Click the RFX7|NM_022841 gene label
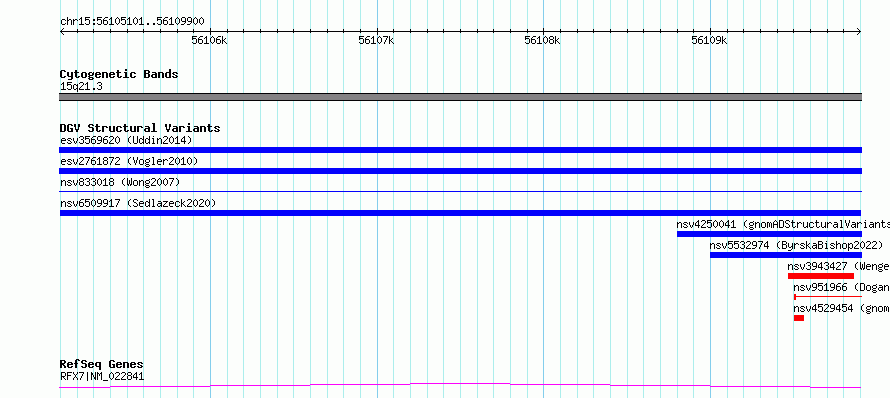The width and height of the screenshot is (890, 398). tap(102, 376)
